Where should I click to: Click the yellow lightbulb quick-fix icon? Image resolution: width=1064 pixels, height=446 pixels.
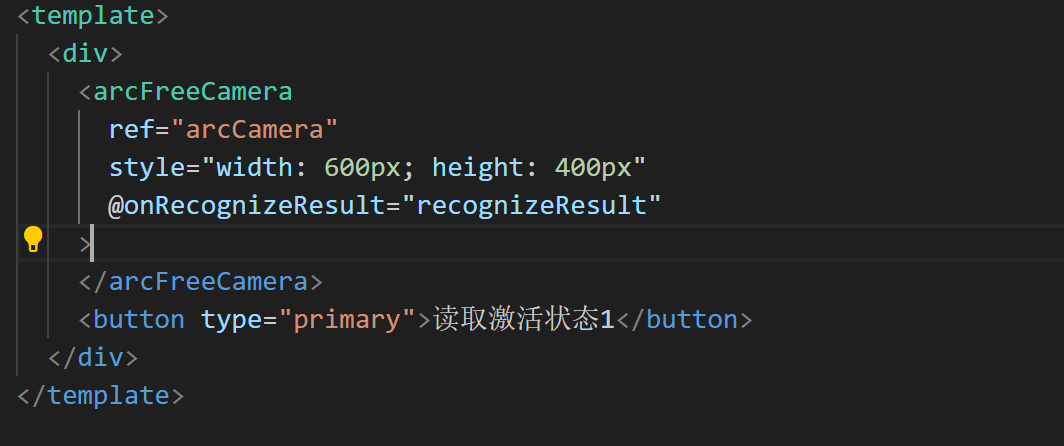pos(33,239)
